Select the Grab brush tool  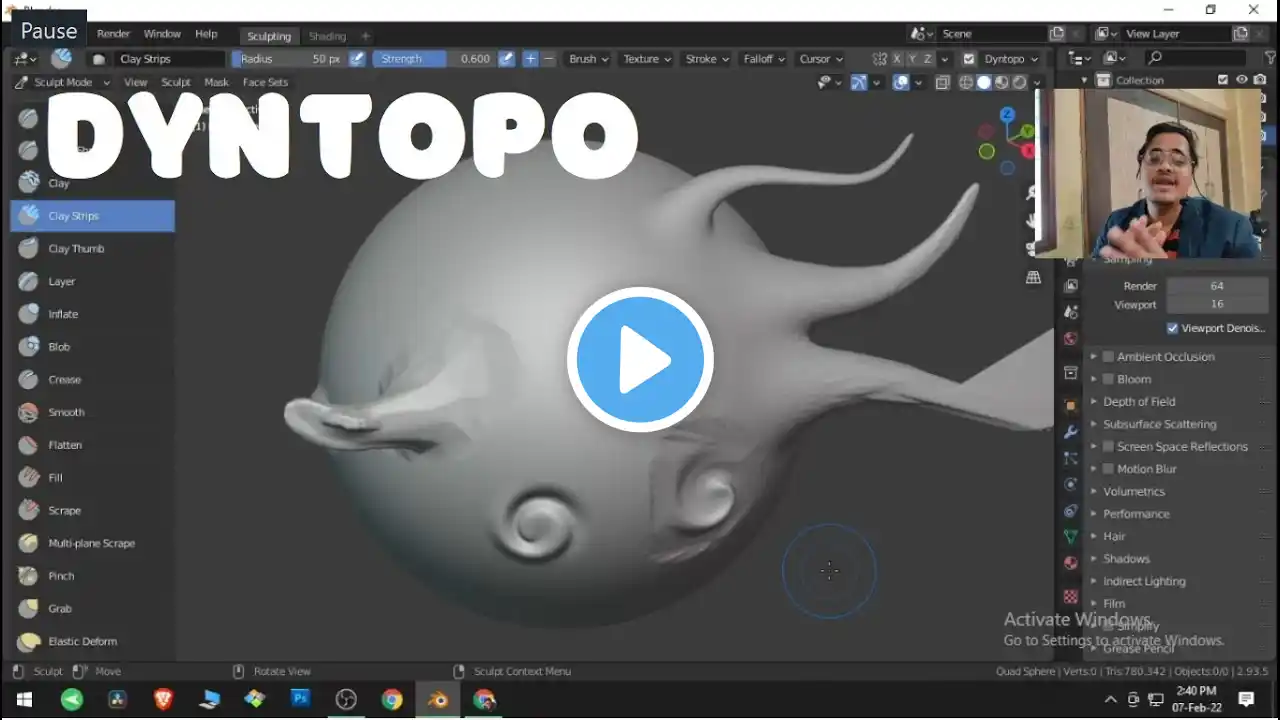pyautogui.click(x=60, y=609)
